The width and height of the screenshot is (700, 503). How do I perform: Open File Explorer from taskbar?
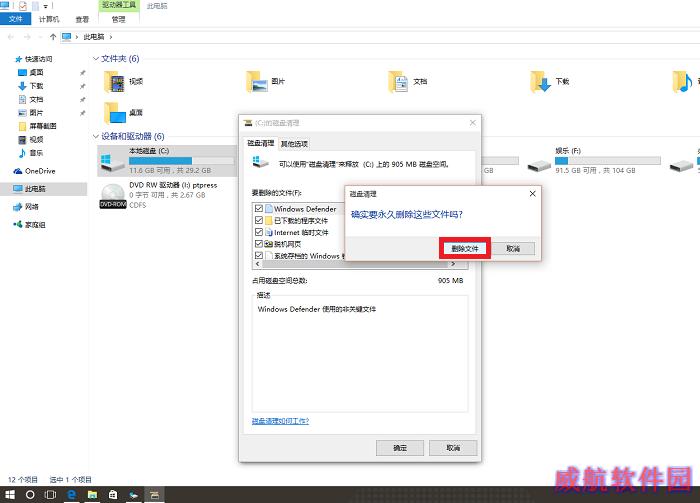click(92, 495)
